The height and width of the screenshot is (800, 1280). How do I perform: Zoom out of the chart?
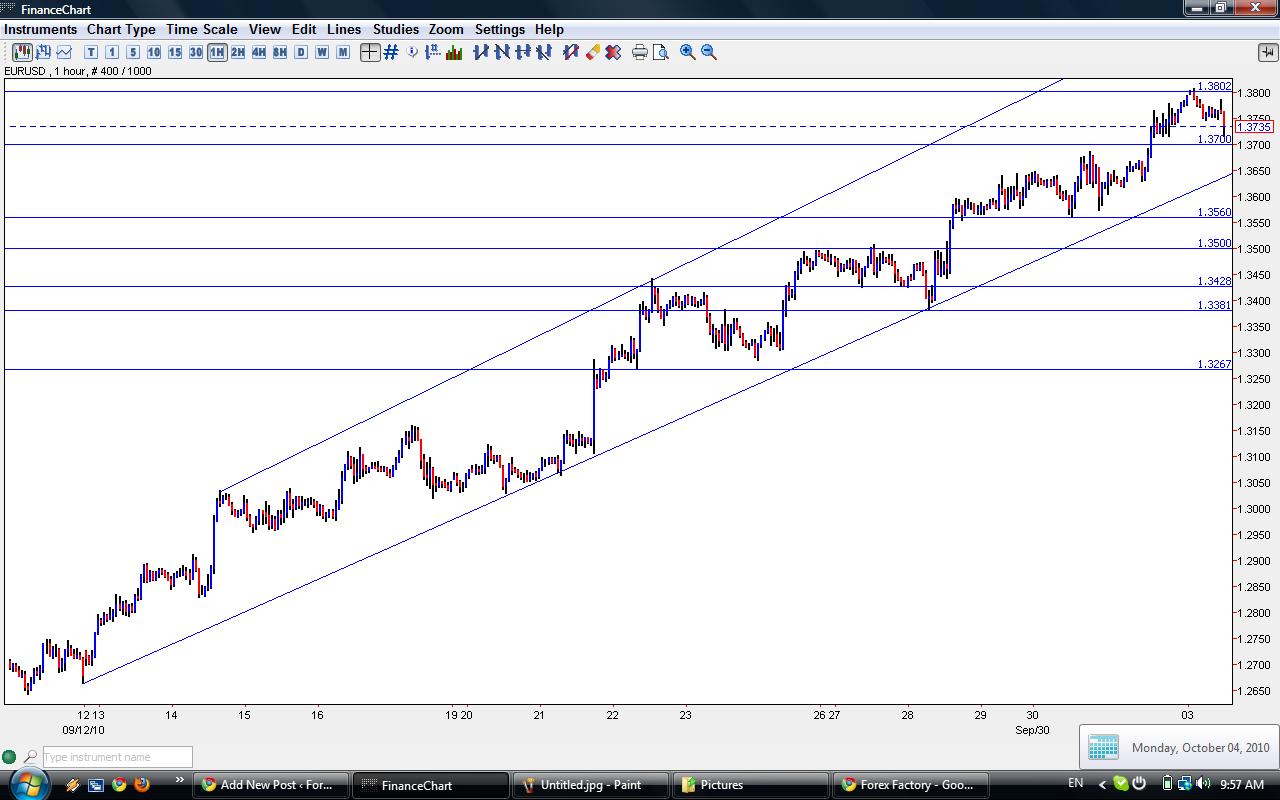pyautogui.click(x=709, y=52)
